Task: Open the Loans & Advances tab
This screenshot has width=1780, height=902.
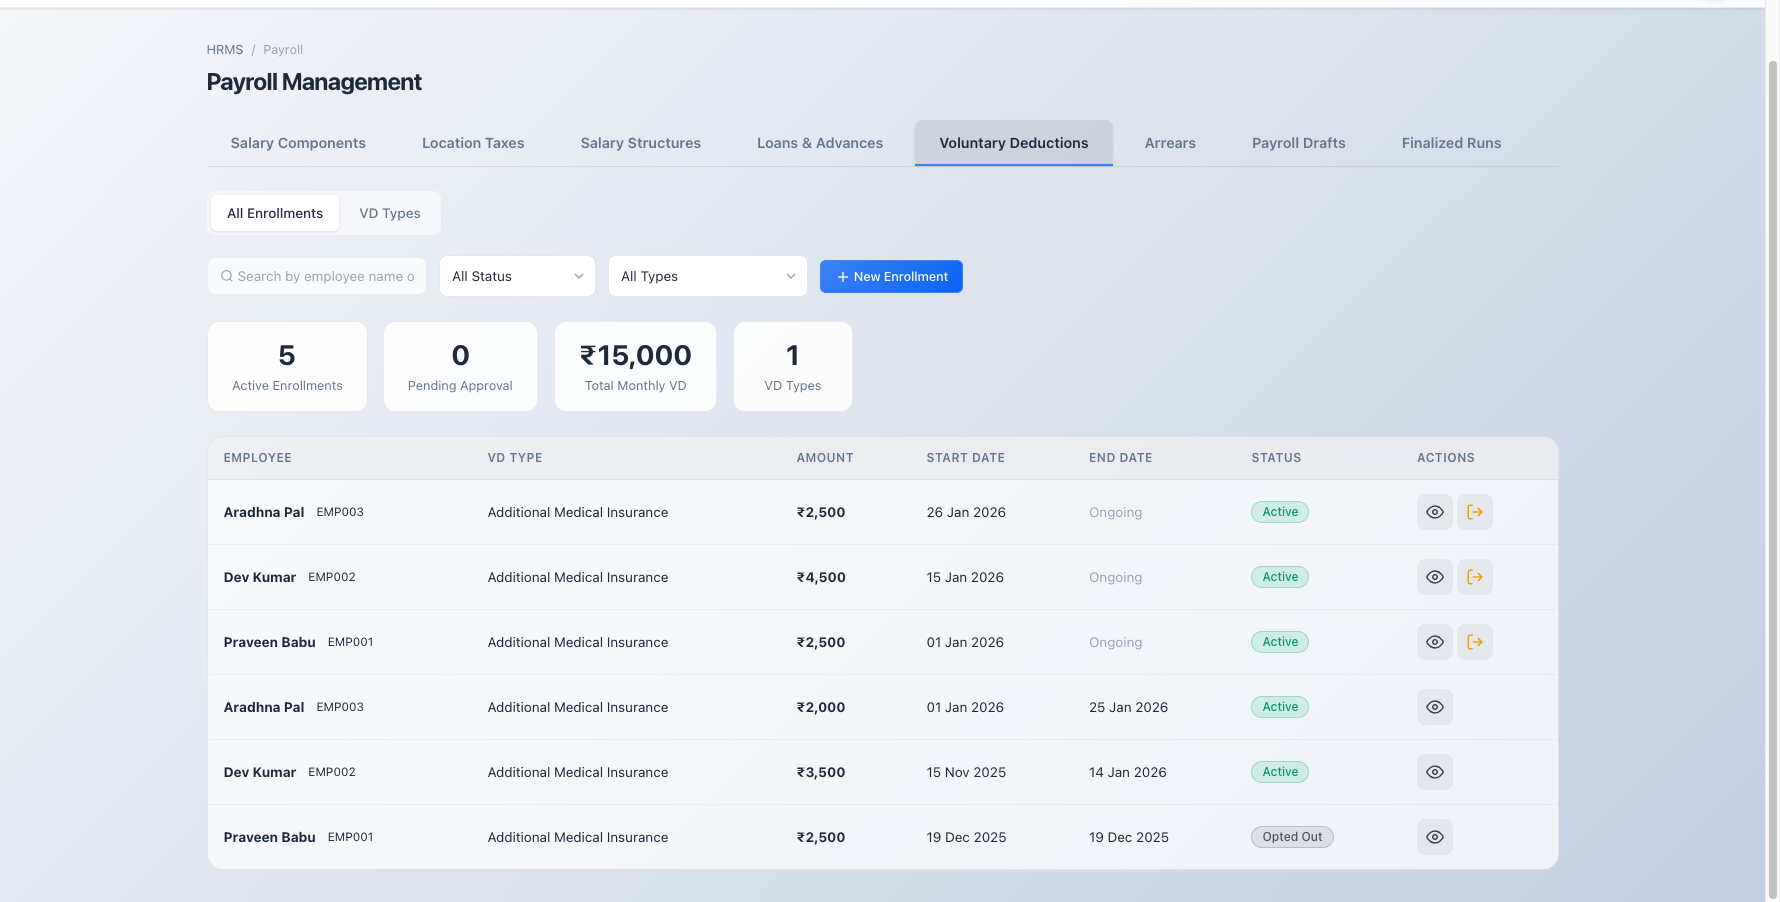Action: 820,143
